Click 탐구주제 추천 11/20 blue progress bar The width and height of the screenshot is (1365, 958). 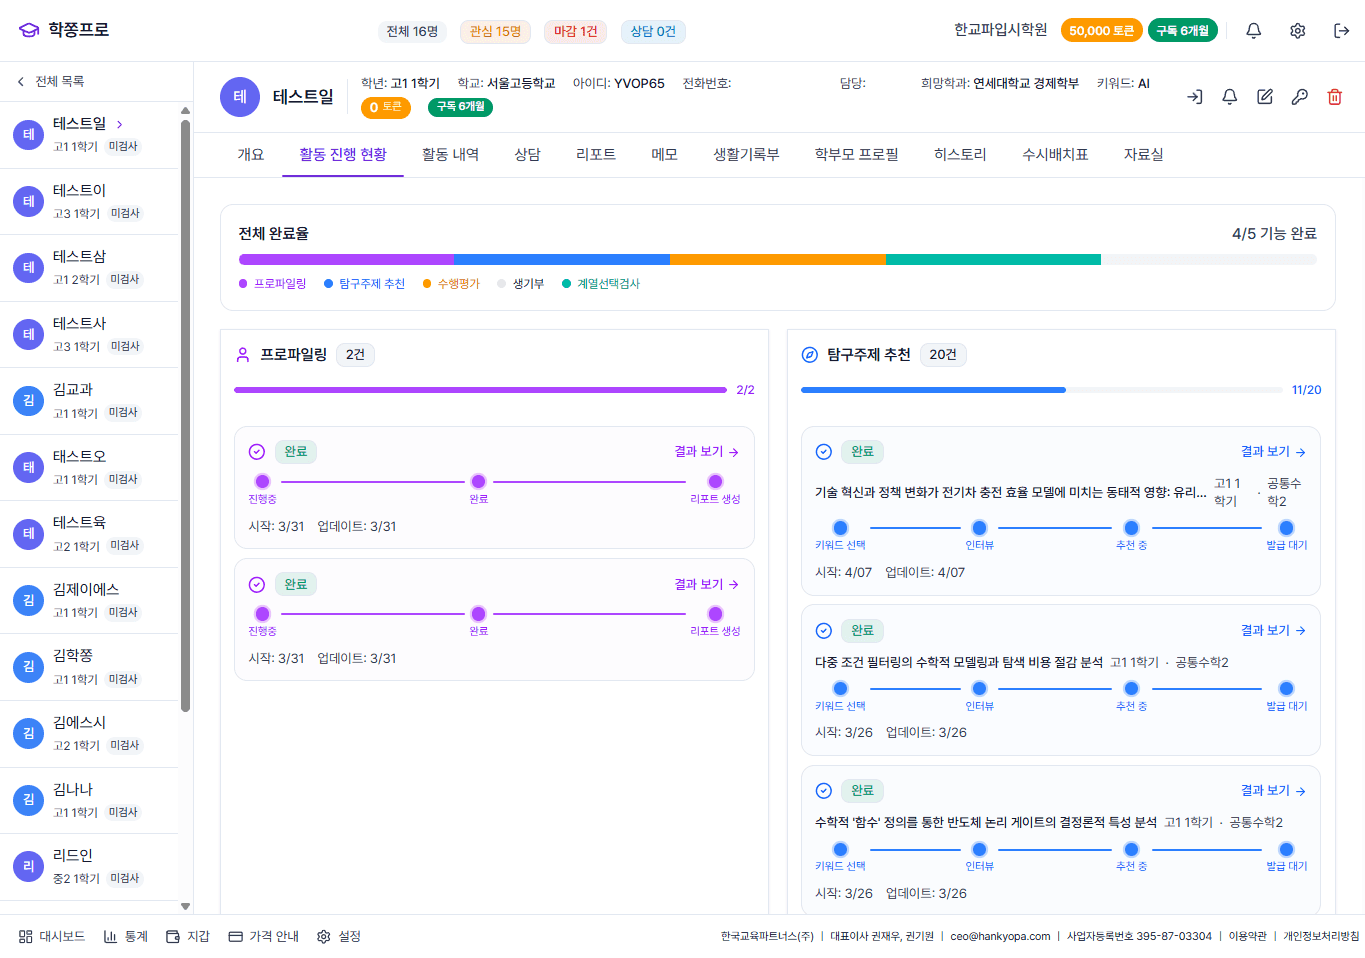[1041, 390]
